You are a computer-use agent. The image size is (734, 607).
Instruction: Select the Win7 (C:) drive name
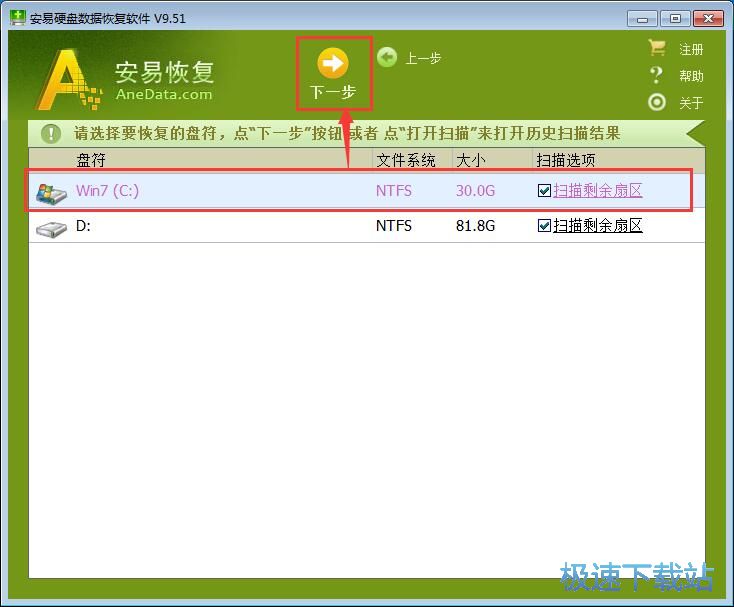pyautogui.click(x=107, y=190)
